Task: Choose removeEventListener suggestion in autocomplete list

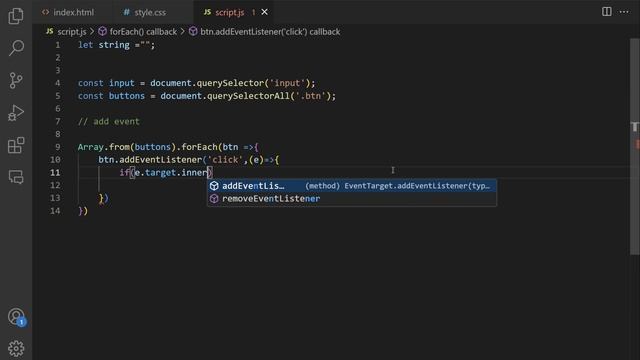Action: coord(352,199)
